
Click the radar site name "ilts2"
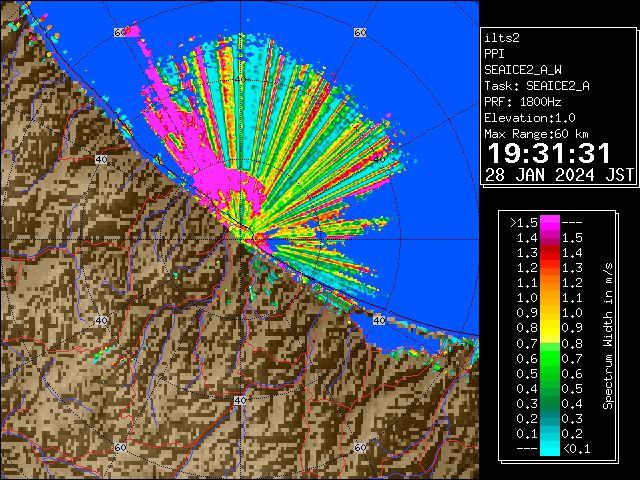click(502, 38)
